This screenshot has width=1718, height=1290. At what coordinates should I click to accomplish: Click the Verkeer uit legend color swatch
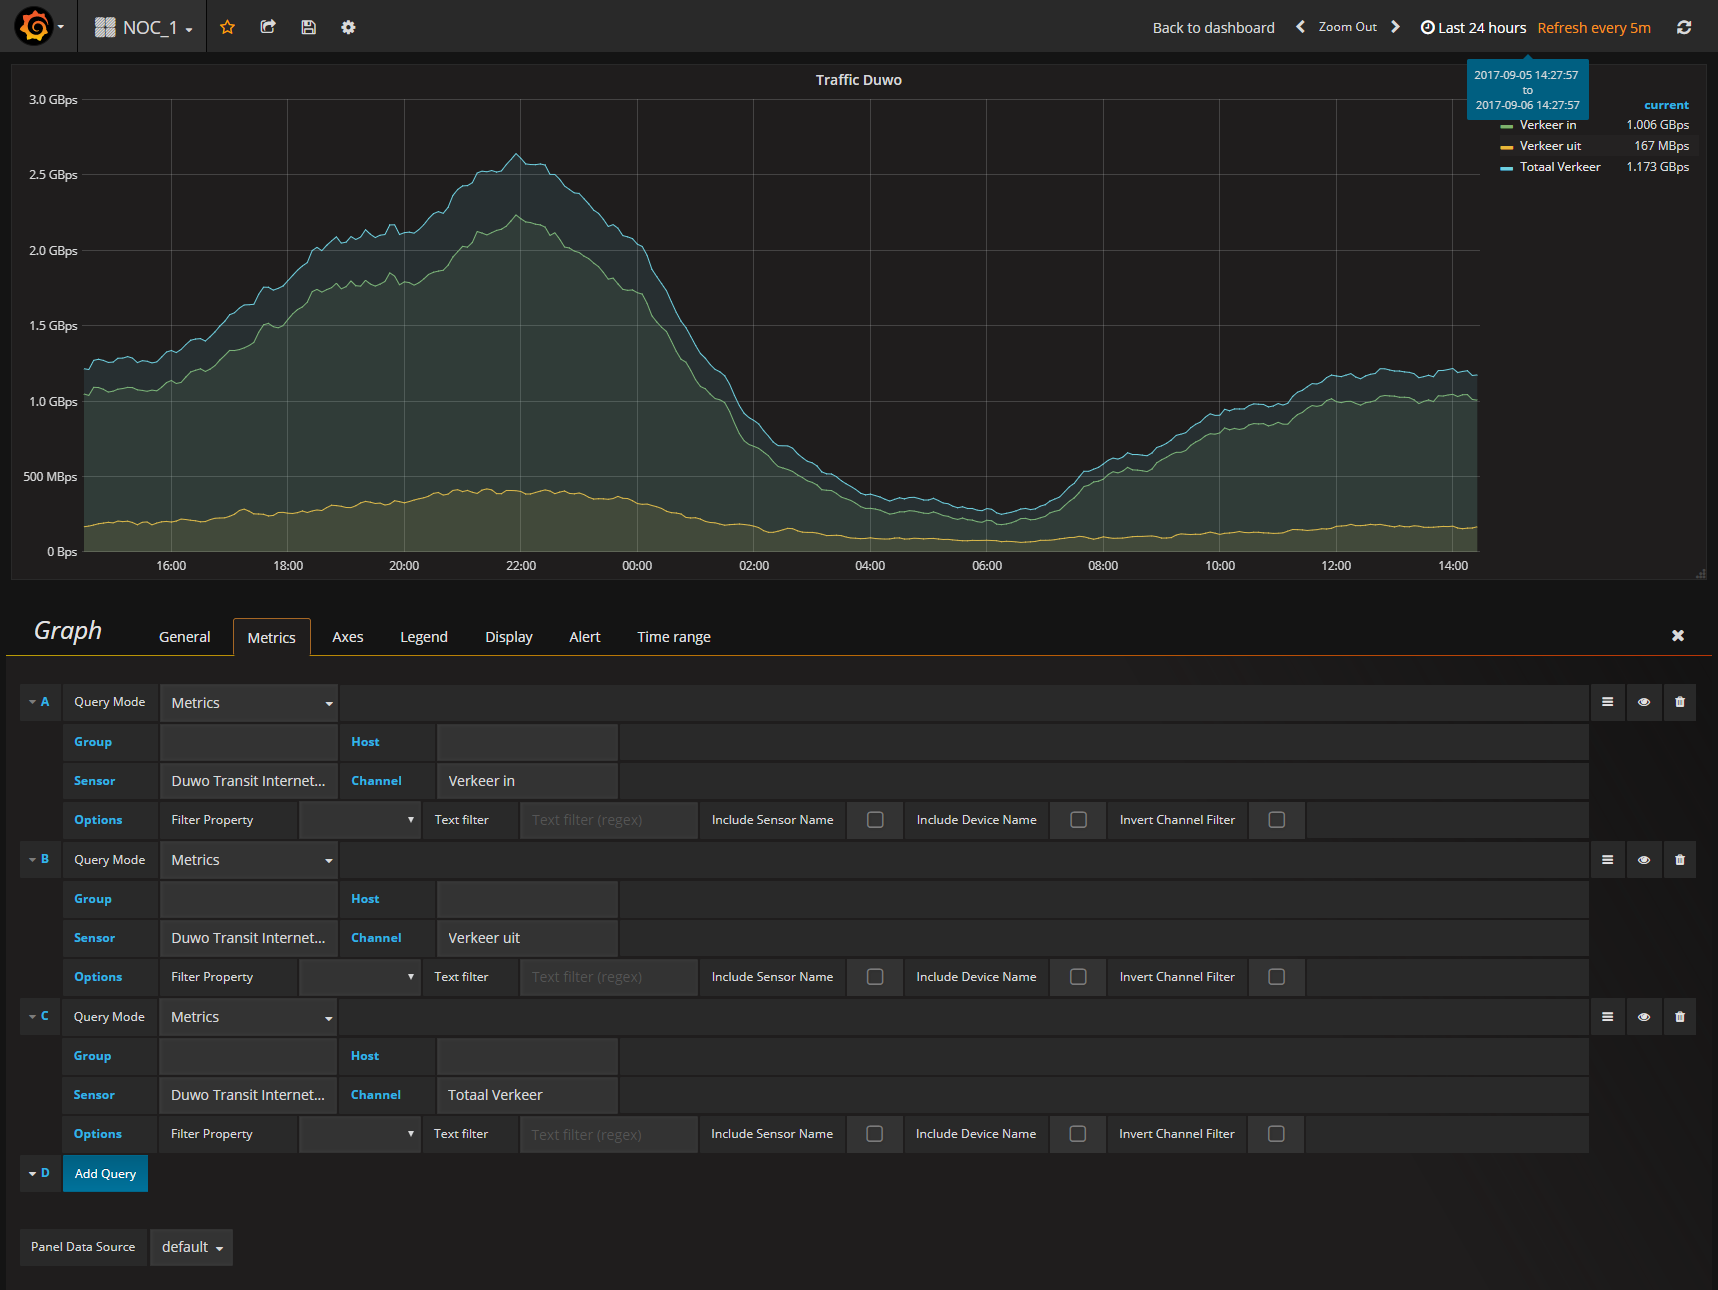1506,147
